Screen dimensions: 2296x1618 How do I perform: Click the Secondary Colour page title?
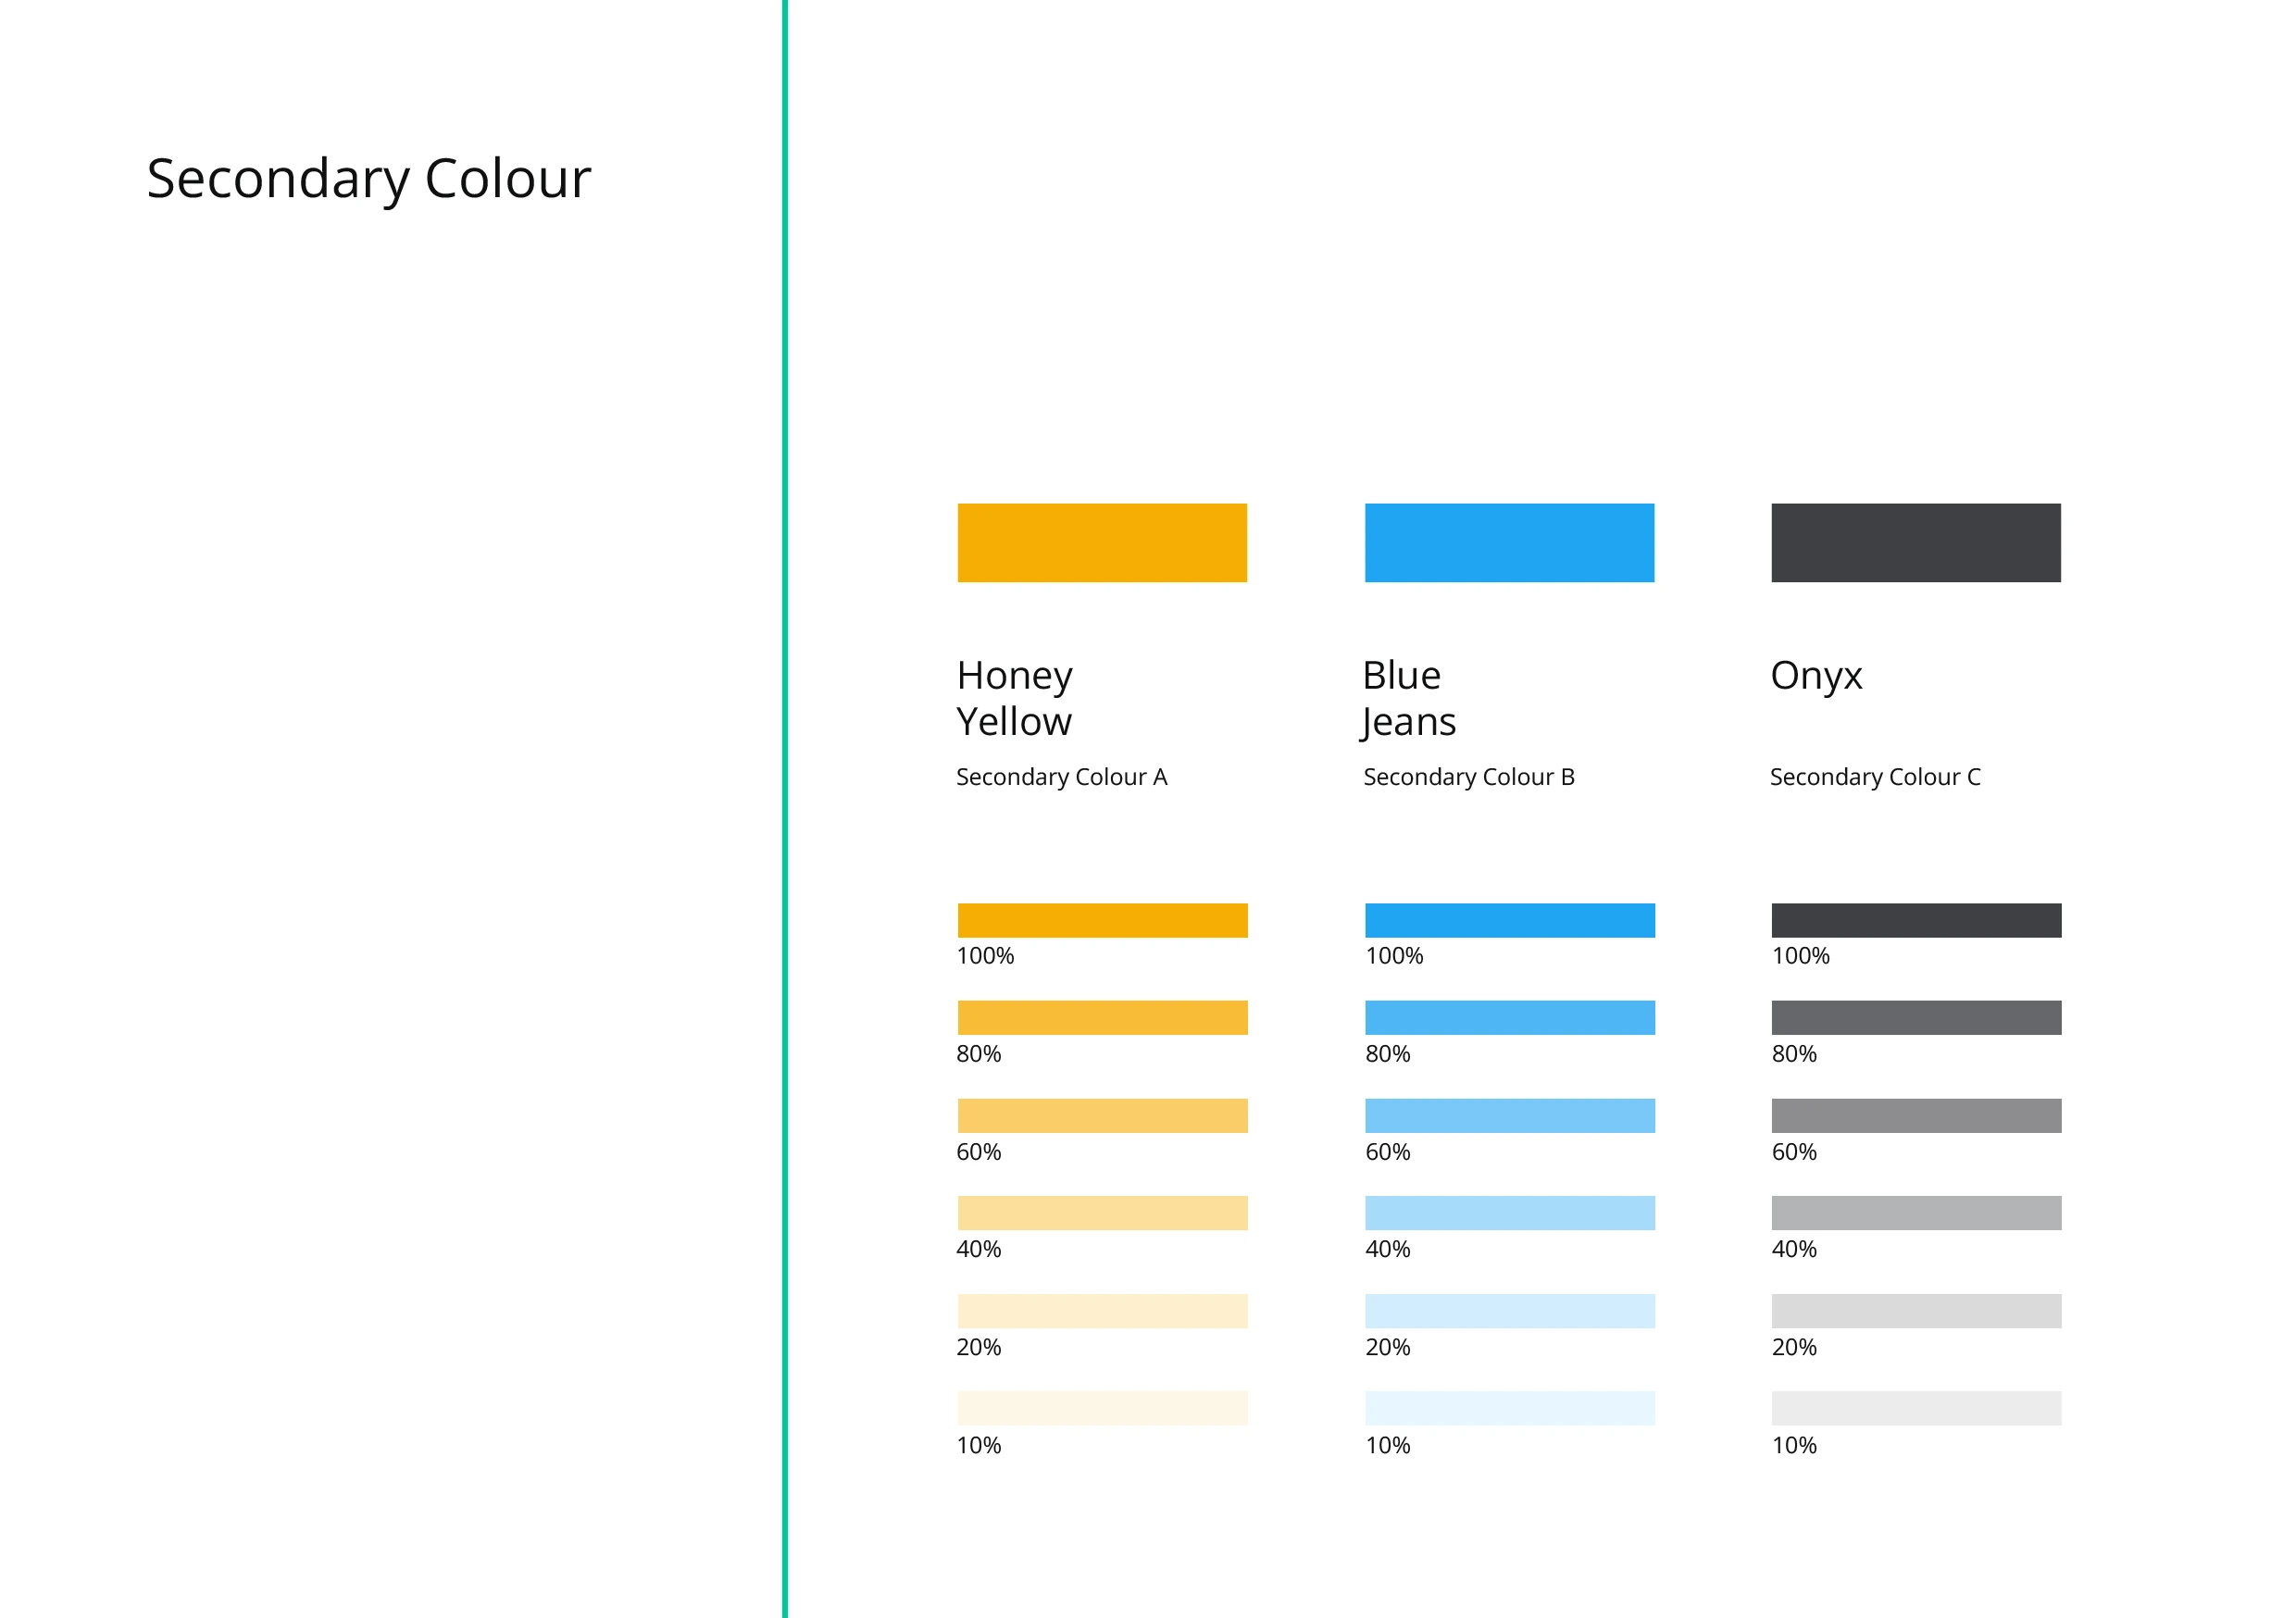[x=368, y=179]
